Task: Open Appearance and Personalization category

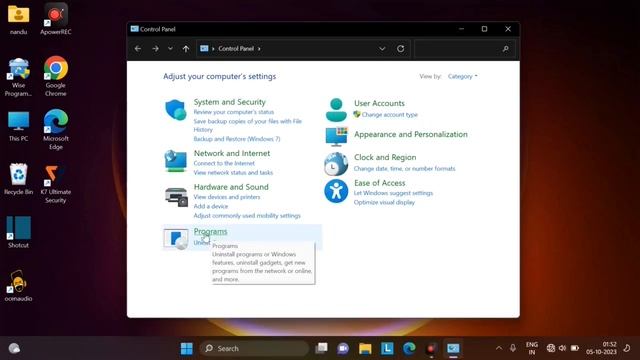Action: tap(411, 134)
